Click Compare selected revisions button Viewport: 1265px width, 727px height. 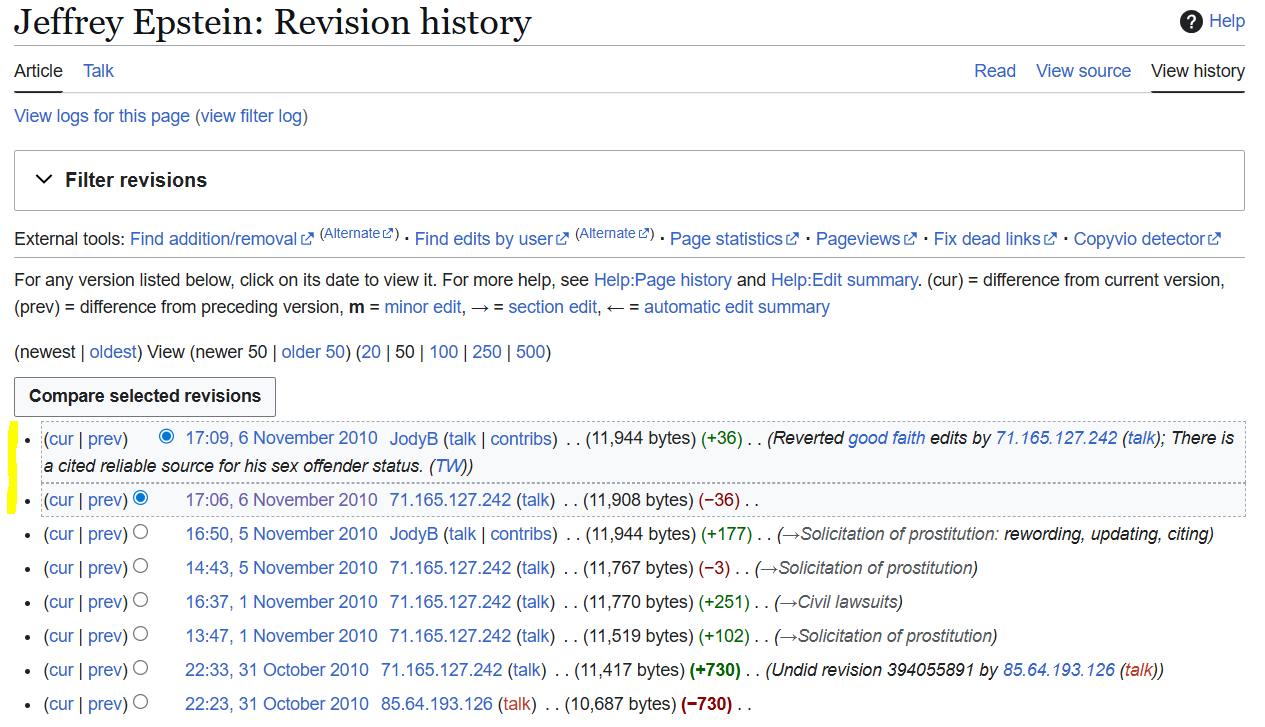145,396
